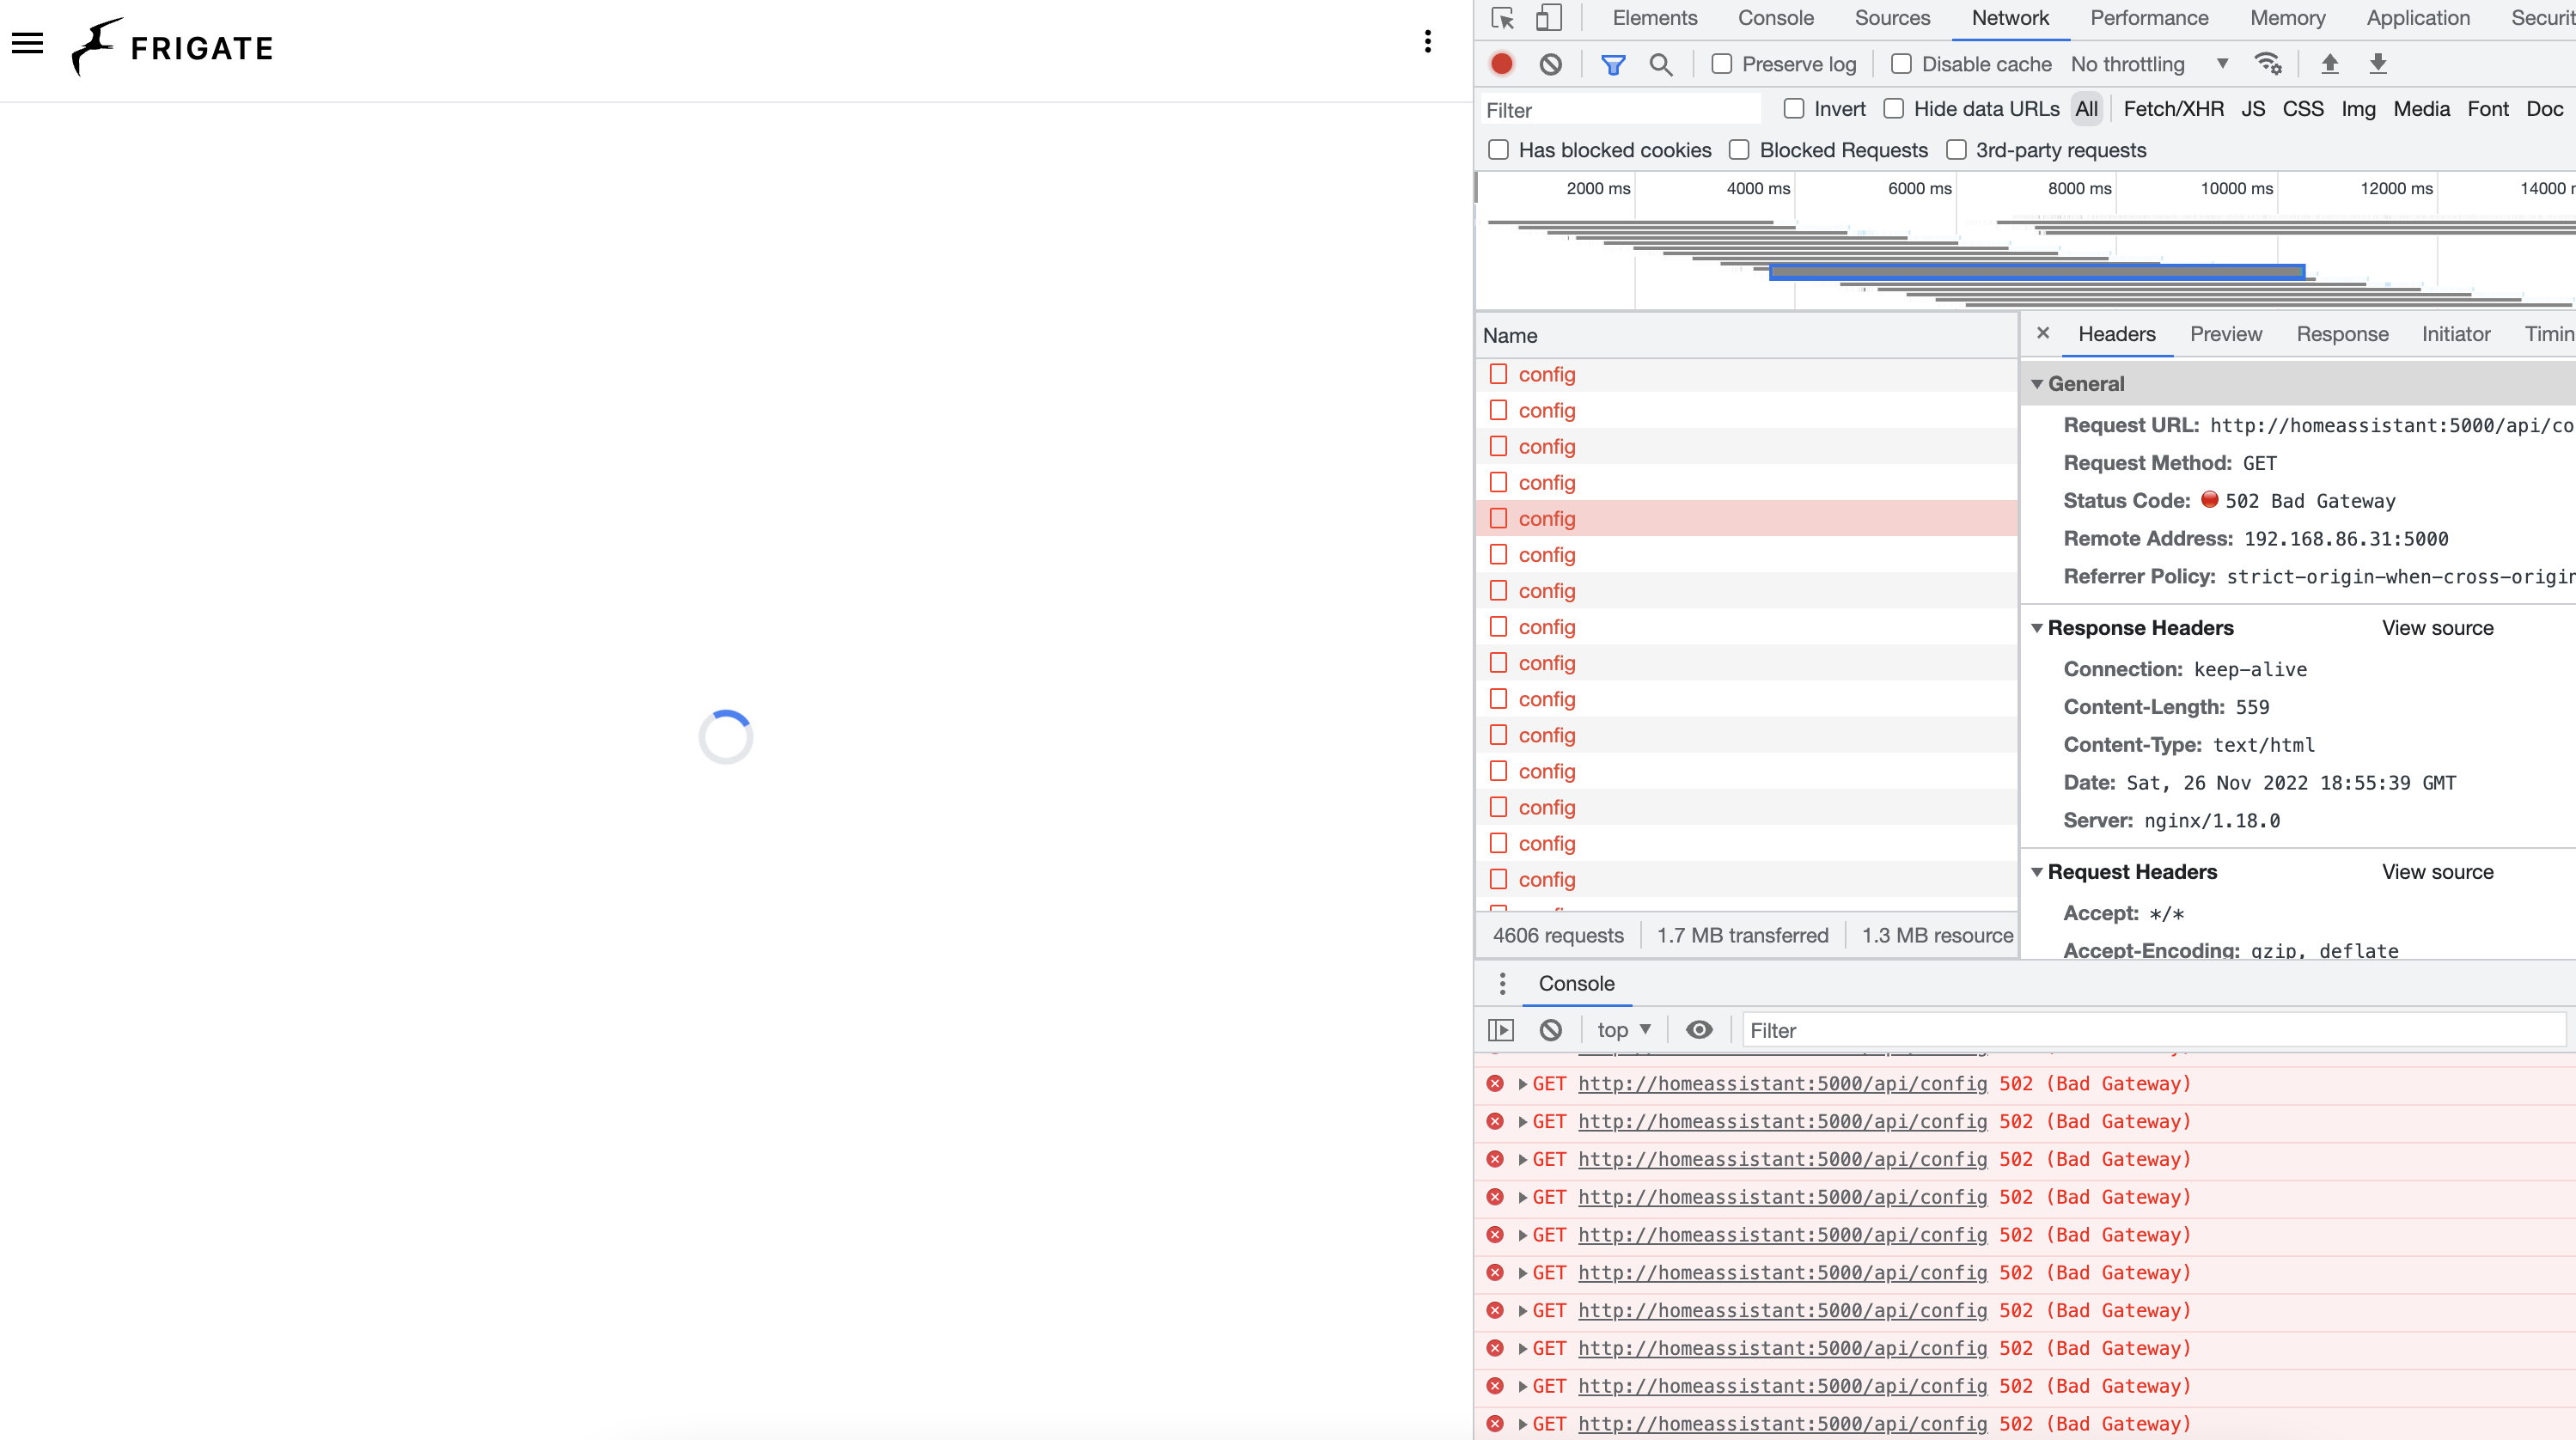Image resolution: width=2576 pixels, height=1440 pixels.
Task: Import a HAR file
Action: click(x=2330, y=63)
